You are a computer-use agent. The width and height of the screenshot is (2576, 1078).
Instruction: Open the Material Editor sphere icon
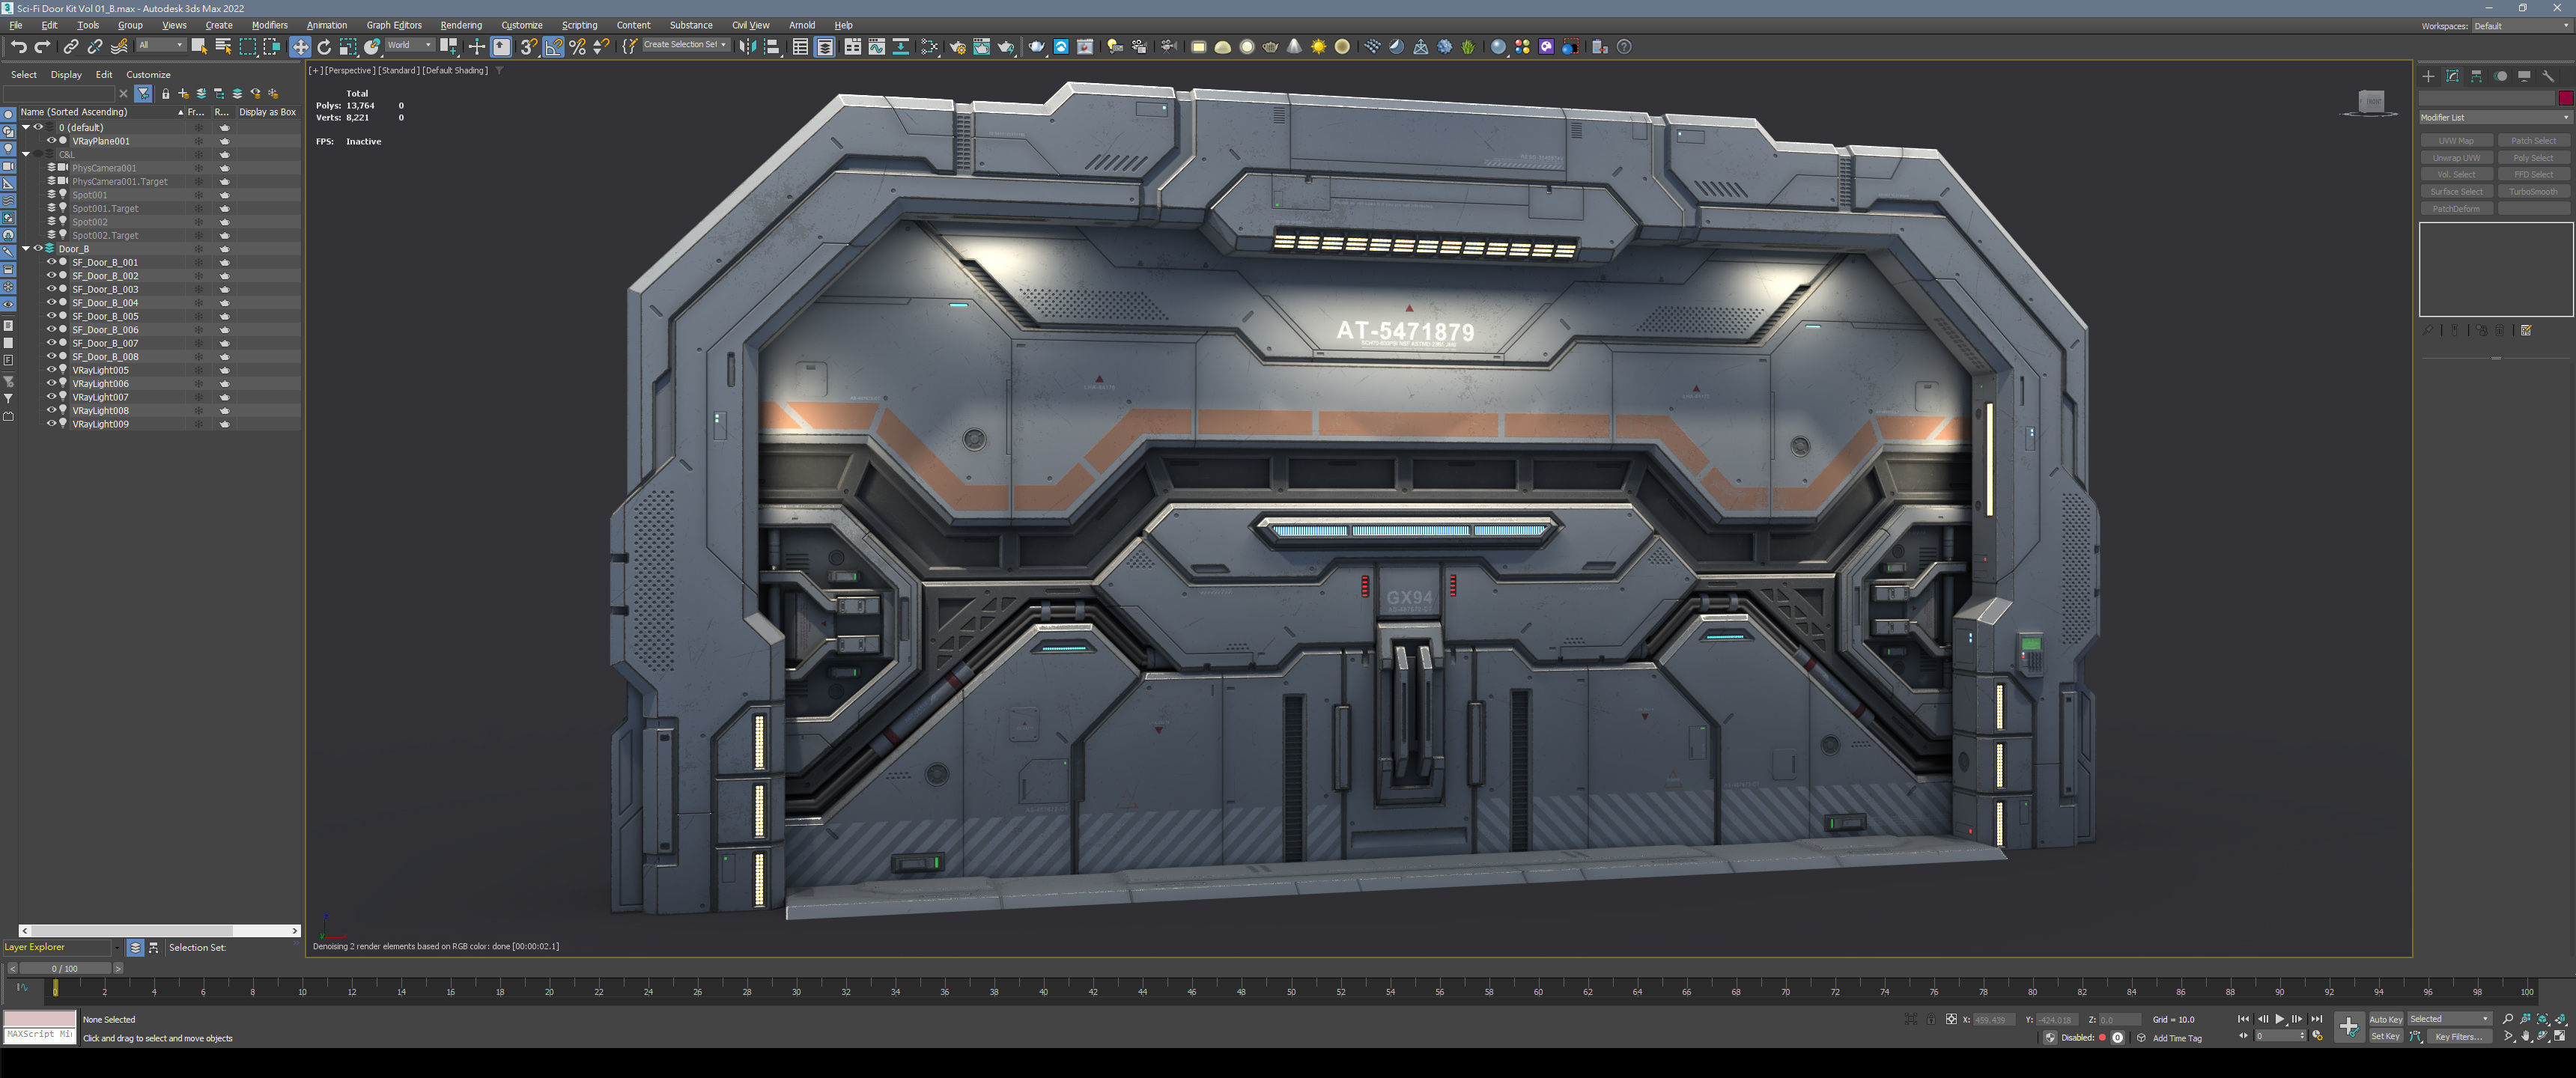pyautogui.click(x=1498, y=46)
